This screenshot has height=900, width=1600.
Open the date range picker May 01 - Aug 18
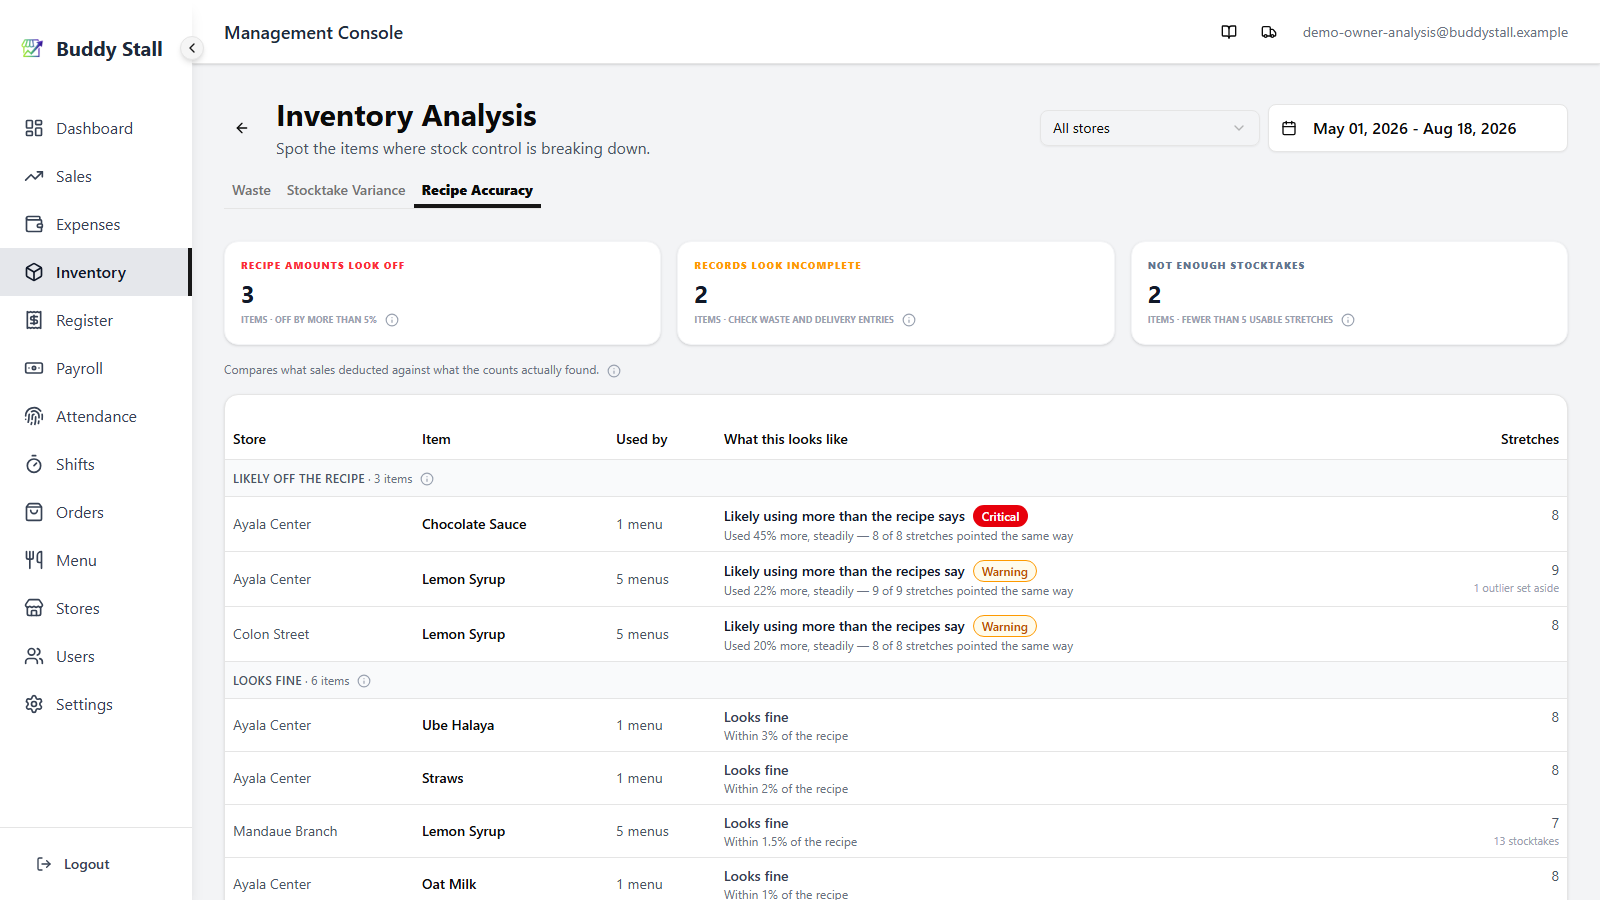[1417, 128]
